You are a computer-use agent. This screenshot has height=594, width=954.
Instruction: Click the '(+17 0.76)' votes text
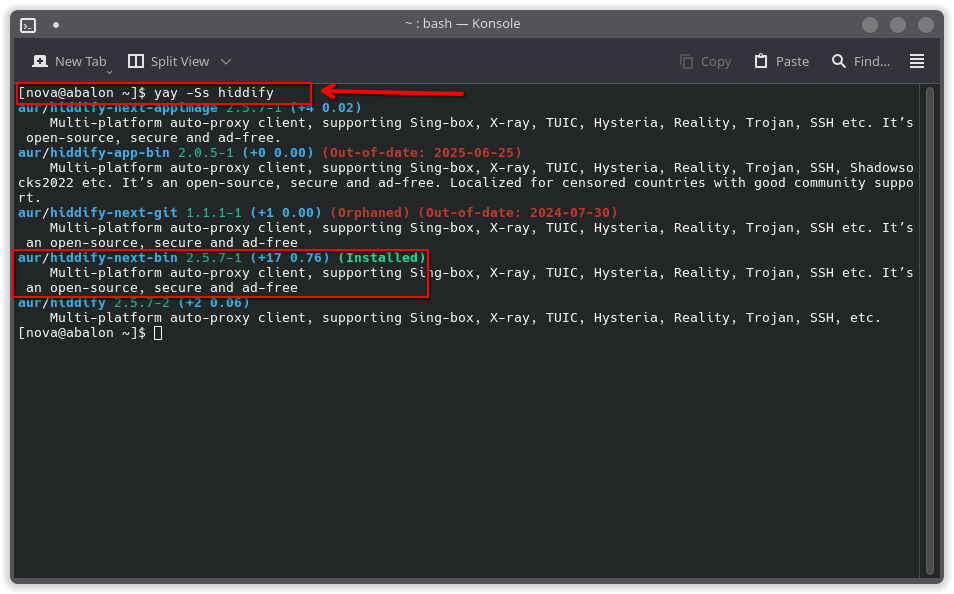[x=290, y=258]
